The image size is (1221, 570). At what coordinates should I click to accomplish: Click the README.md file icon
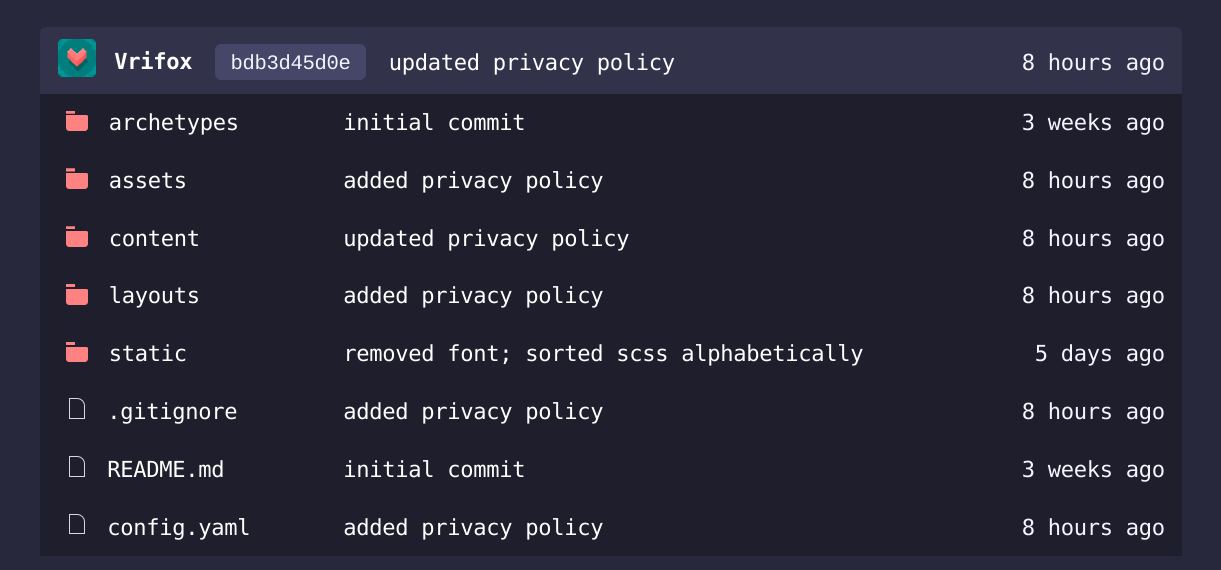click(77, 467)
